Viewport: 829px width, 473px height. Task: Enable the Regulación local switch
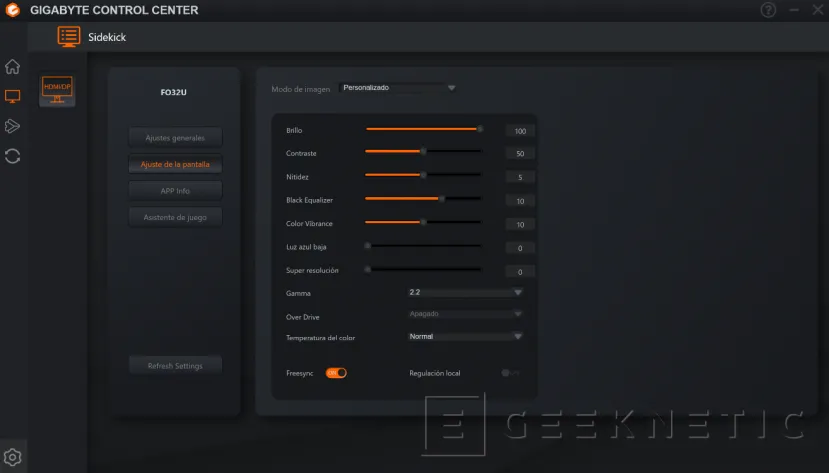tap(510, 373)
